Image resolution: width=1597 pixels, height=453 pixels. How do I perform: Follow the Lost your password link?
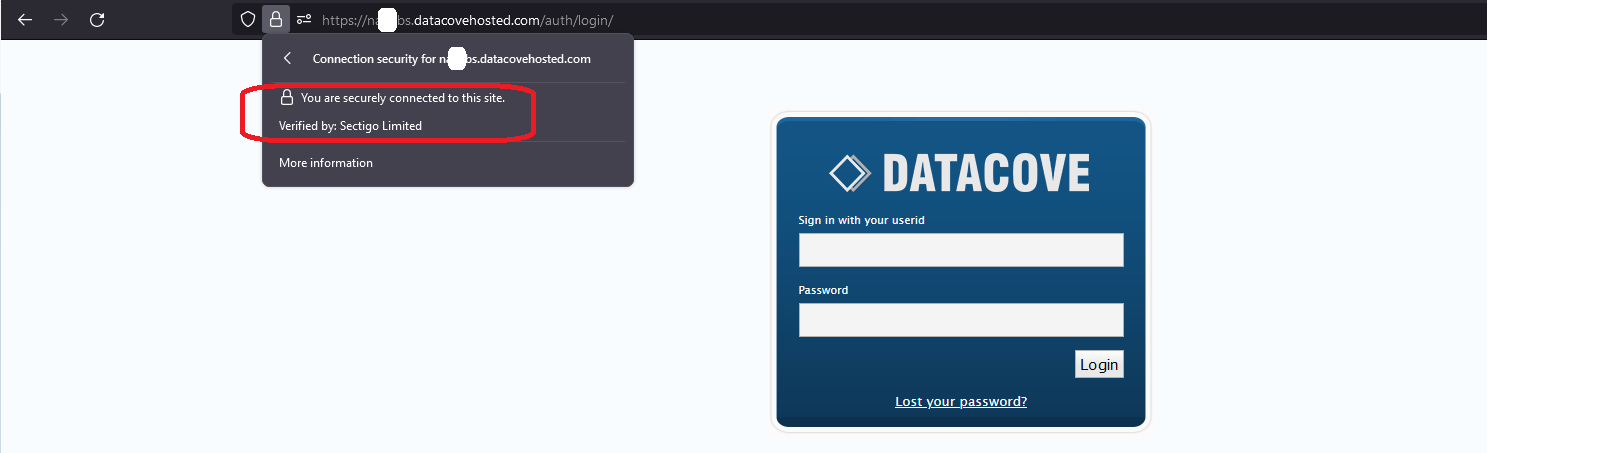[961, 402]
